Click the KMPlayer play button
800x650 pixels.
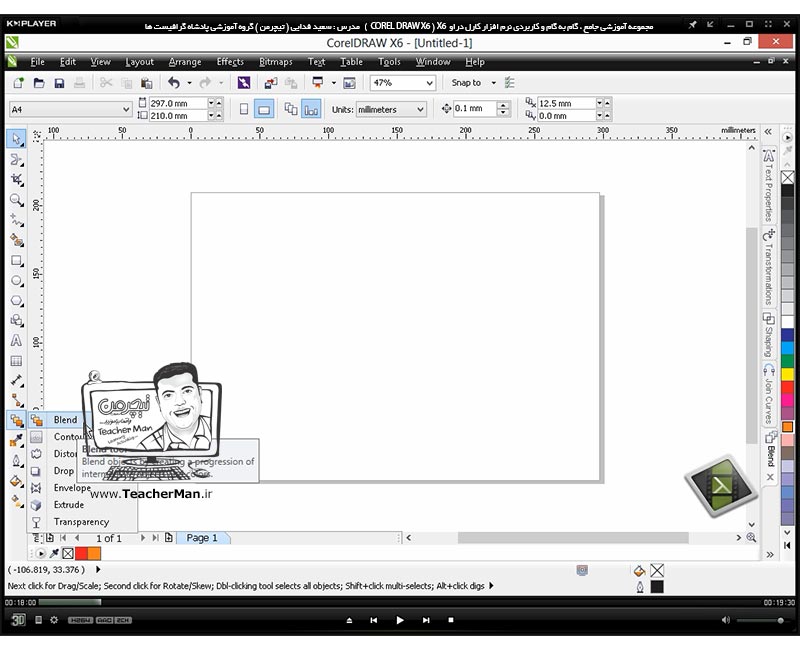click(x=399, y=620)
